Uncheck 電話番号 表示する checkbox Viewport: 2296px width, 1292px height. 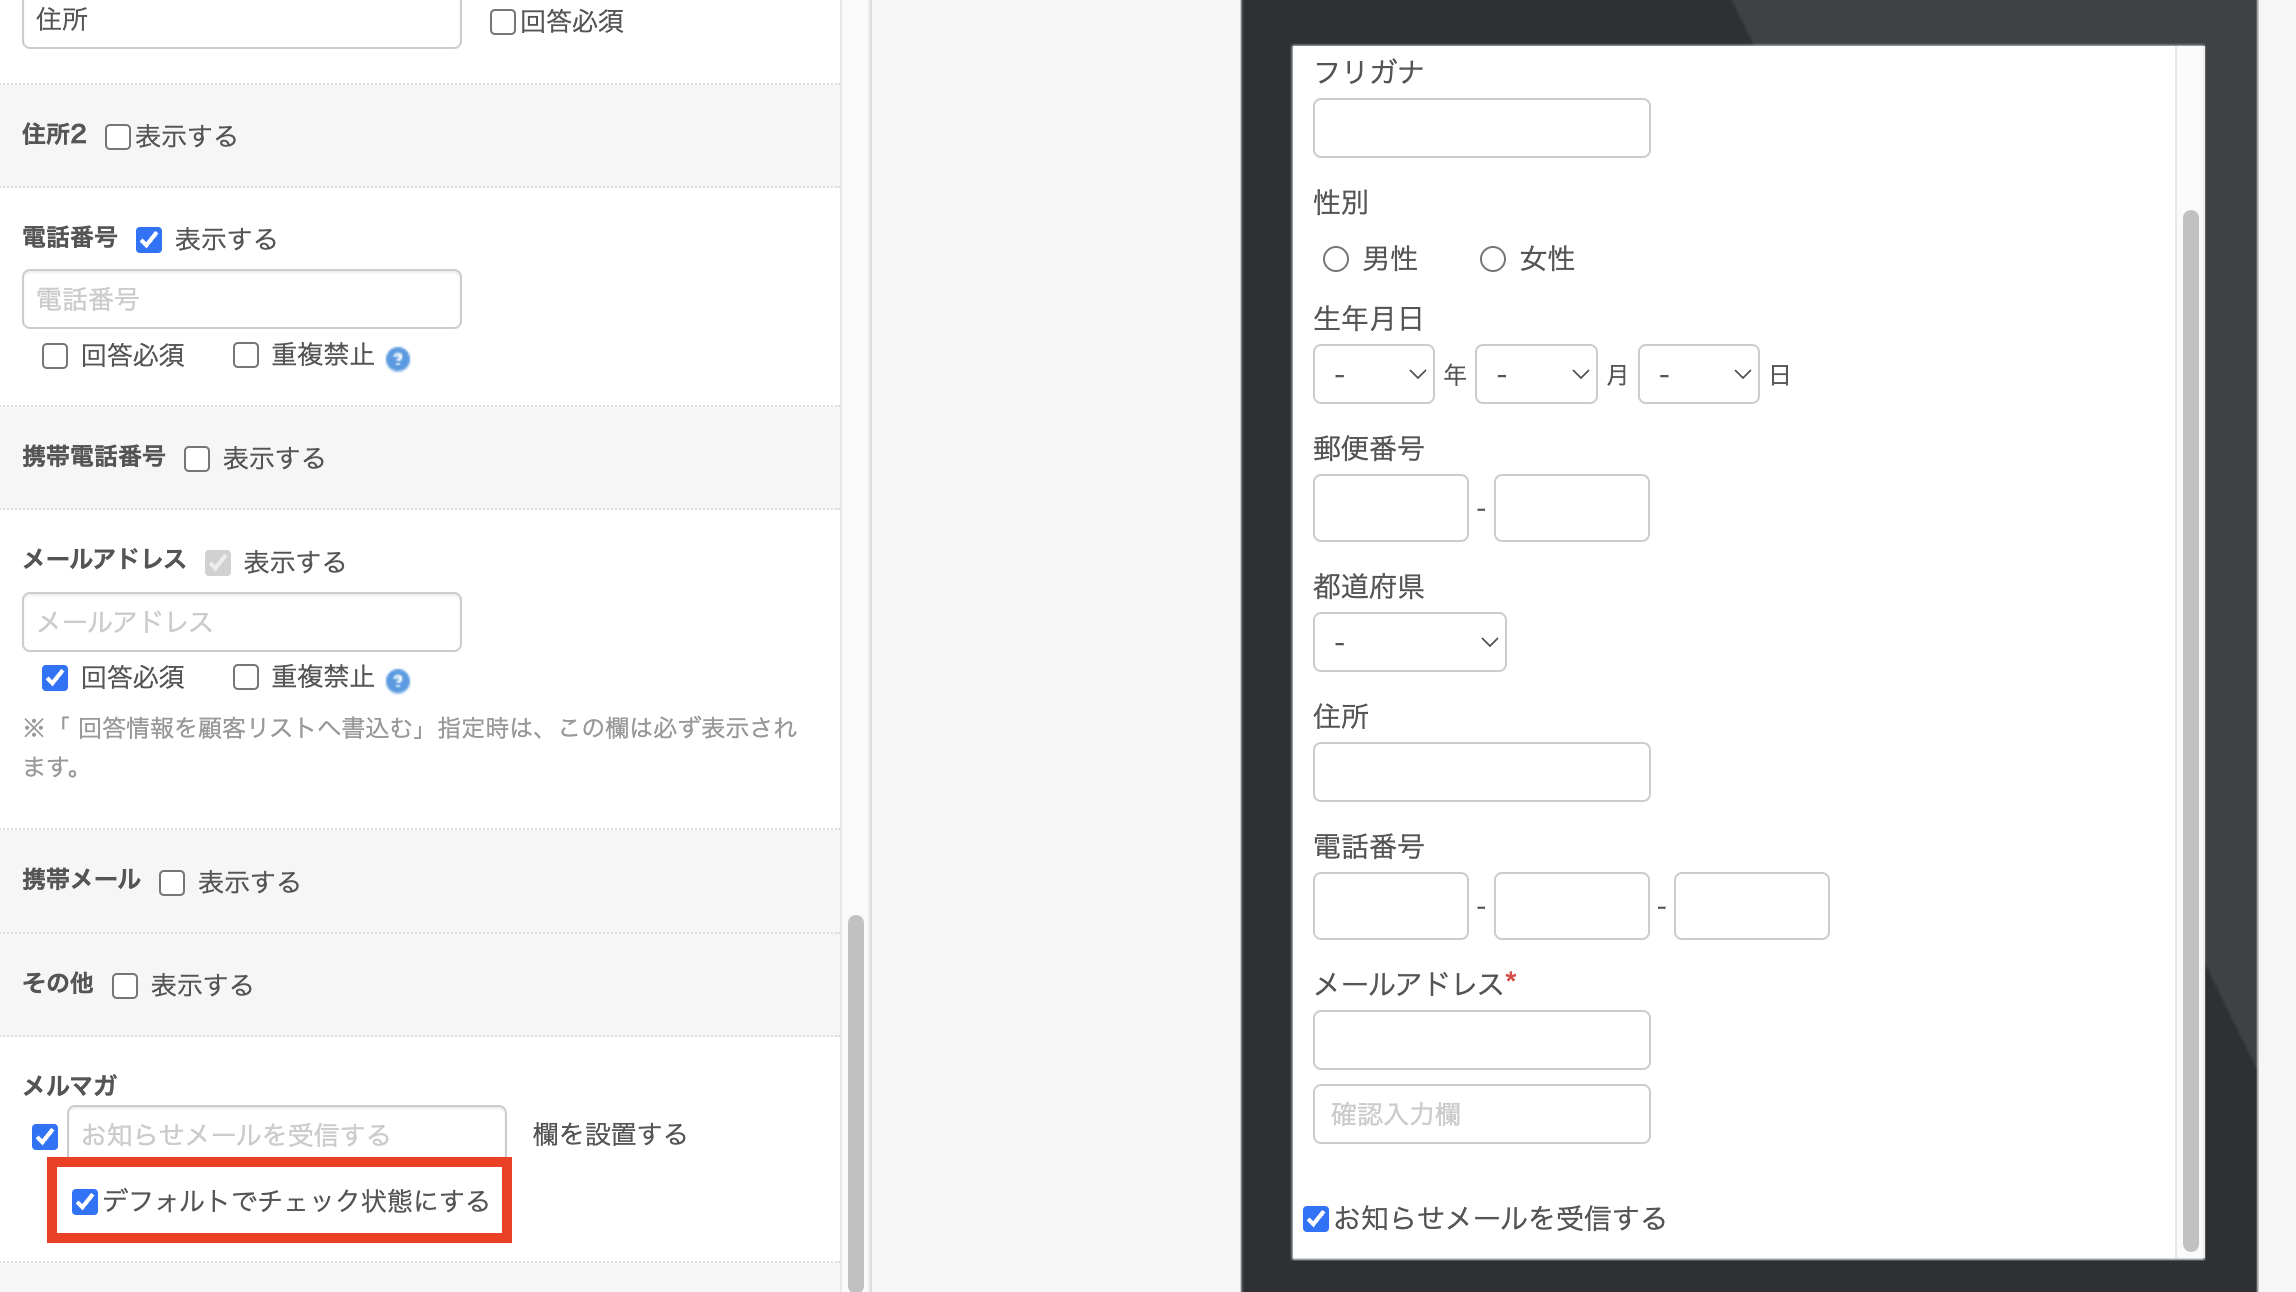click(149, 240)
